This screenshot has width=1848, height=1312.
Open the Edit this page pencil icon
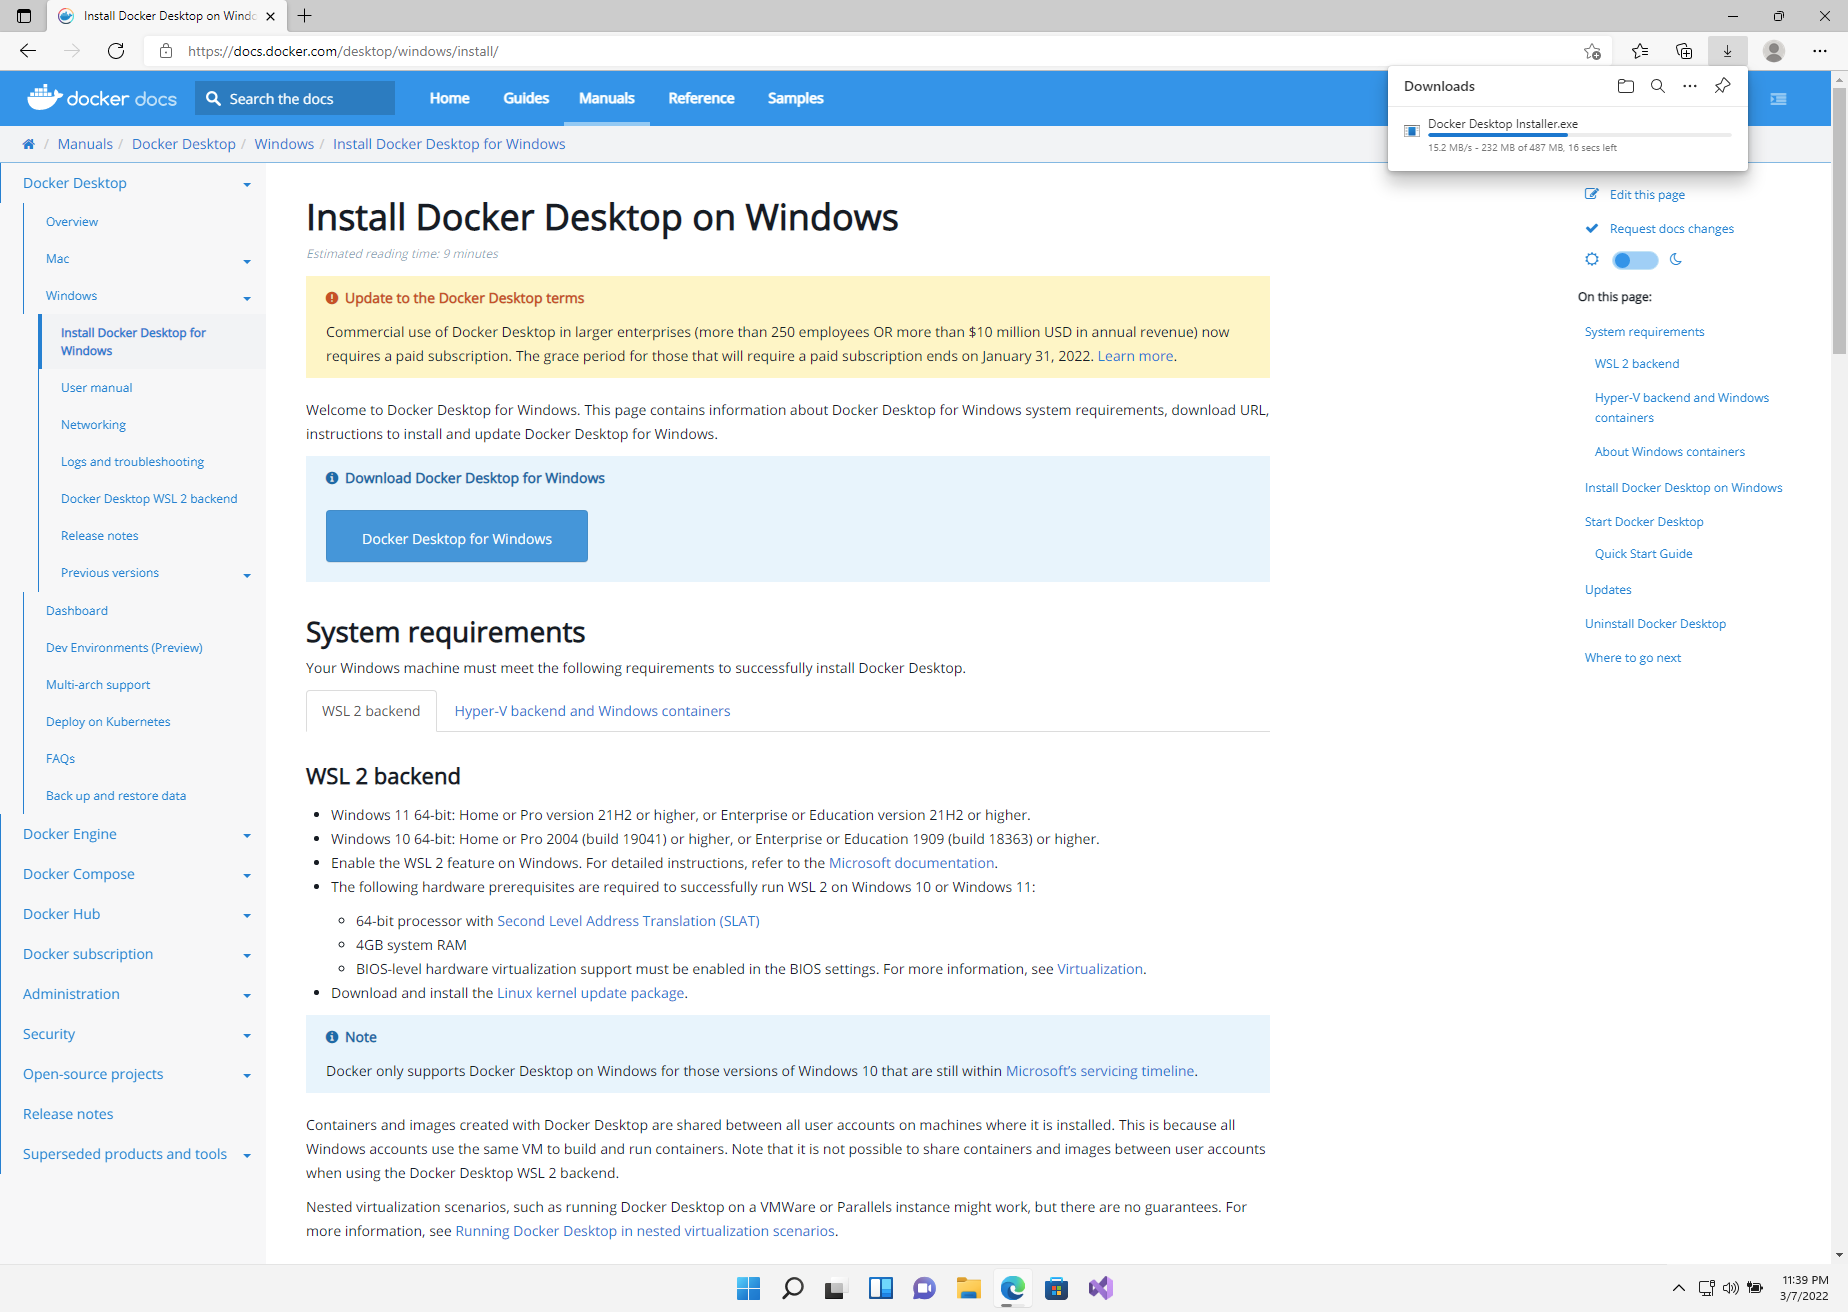(x=1591, y=194)
